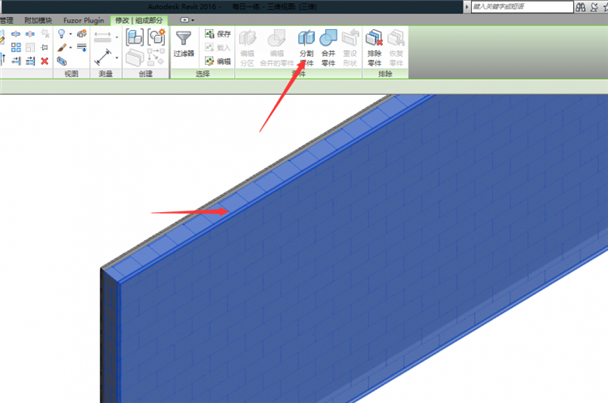
Task: Click the Trim/Extend Multiple Elements icon
Action: pos(30,61)
